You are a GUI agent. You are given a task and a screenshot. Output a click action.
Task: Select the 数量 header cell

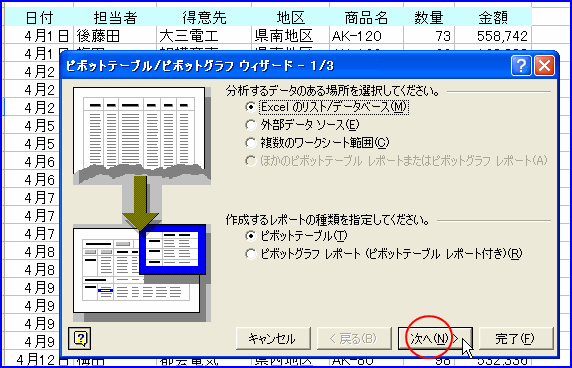click(x=429, y=17)
